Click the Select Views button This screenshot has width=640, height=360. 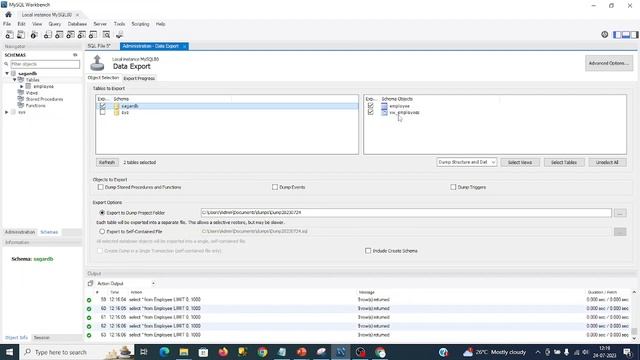520,162
